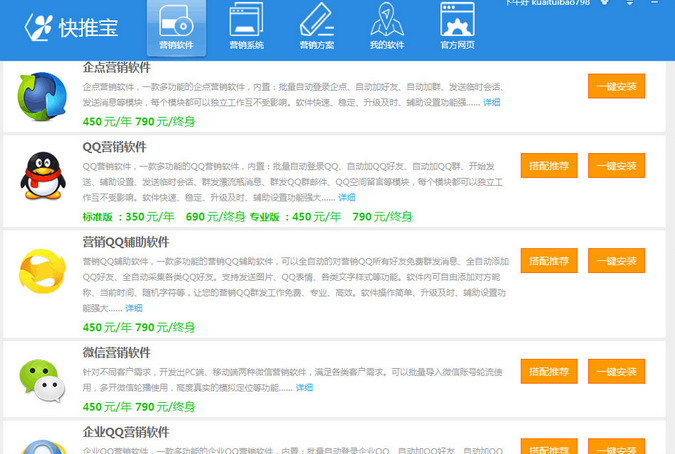Click the username kuaituibao798
The image size is (675, 454).
[x=560, y=3]
